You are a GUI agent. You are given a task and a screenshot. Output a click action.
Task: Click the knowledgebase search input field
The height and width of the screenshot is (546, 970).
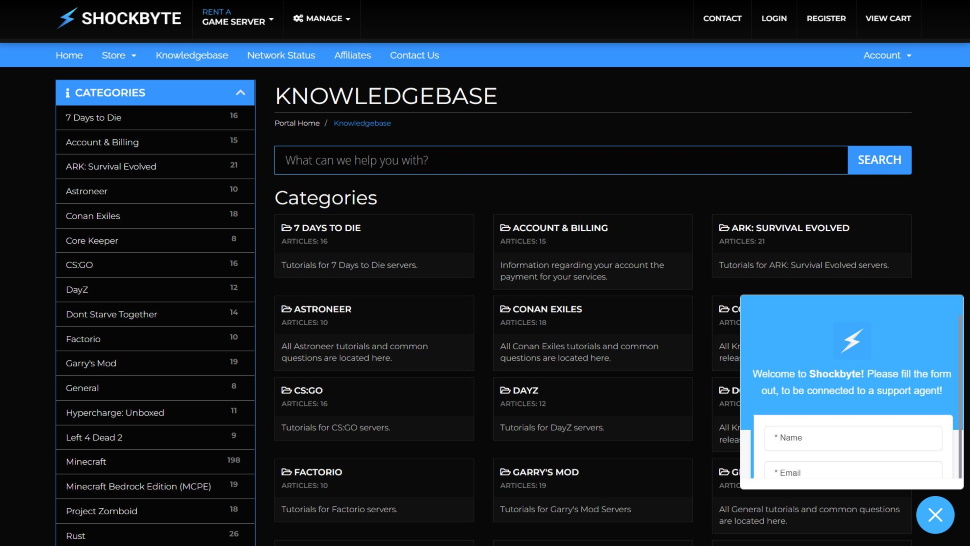pyautogui.click(x=561, y=160)
